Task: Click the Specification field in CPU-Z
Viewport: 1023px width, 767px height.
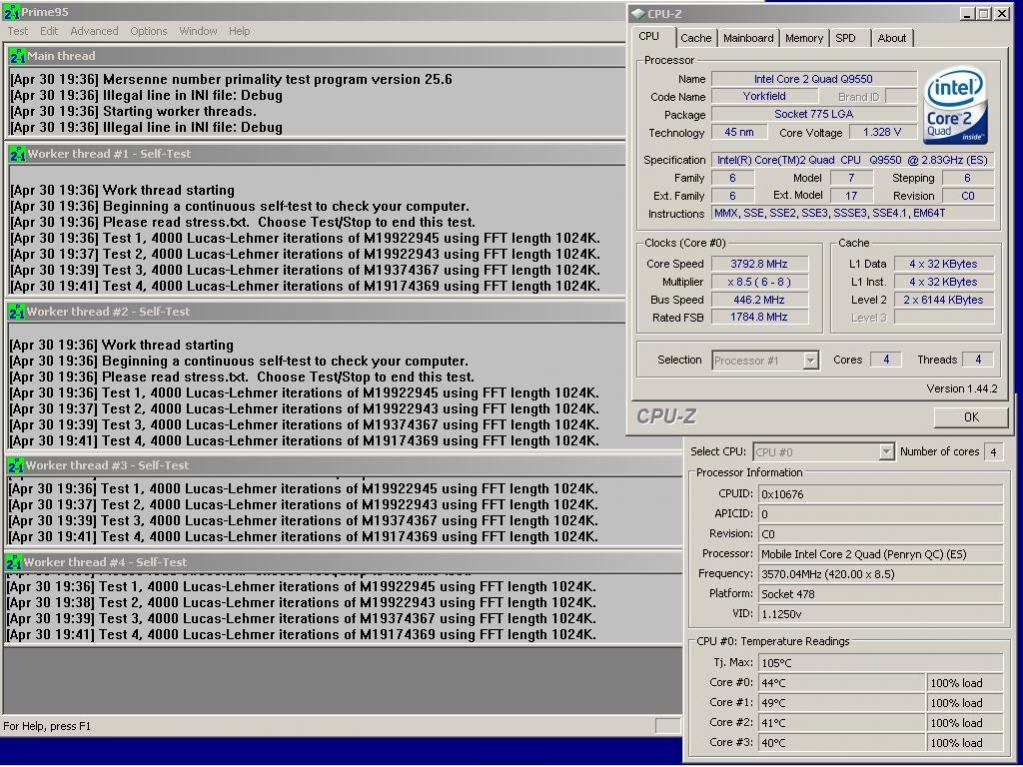Action: tap(852, 160)
